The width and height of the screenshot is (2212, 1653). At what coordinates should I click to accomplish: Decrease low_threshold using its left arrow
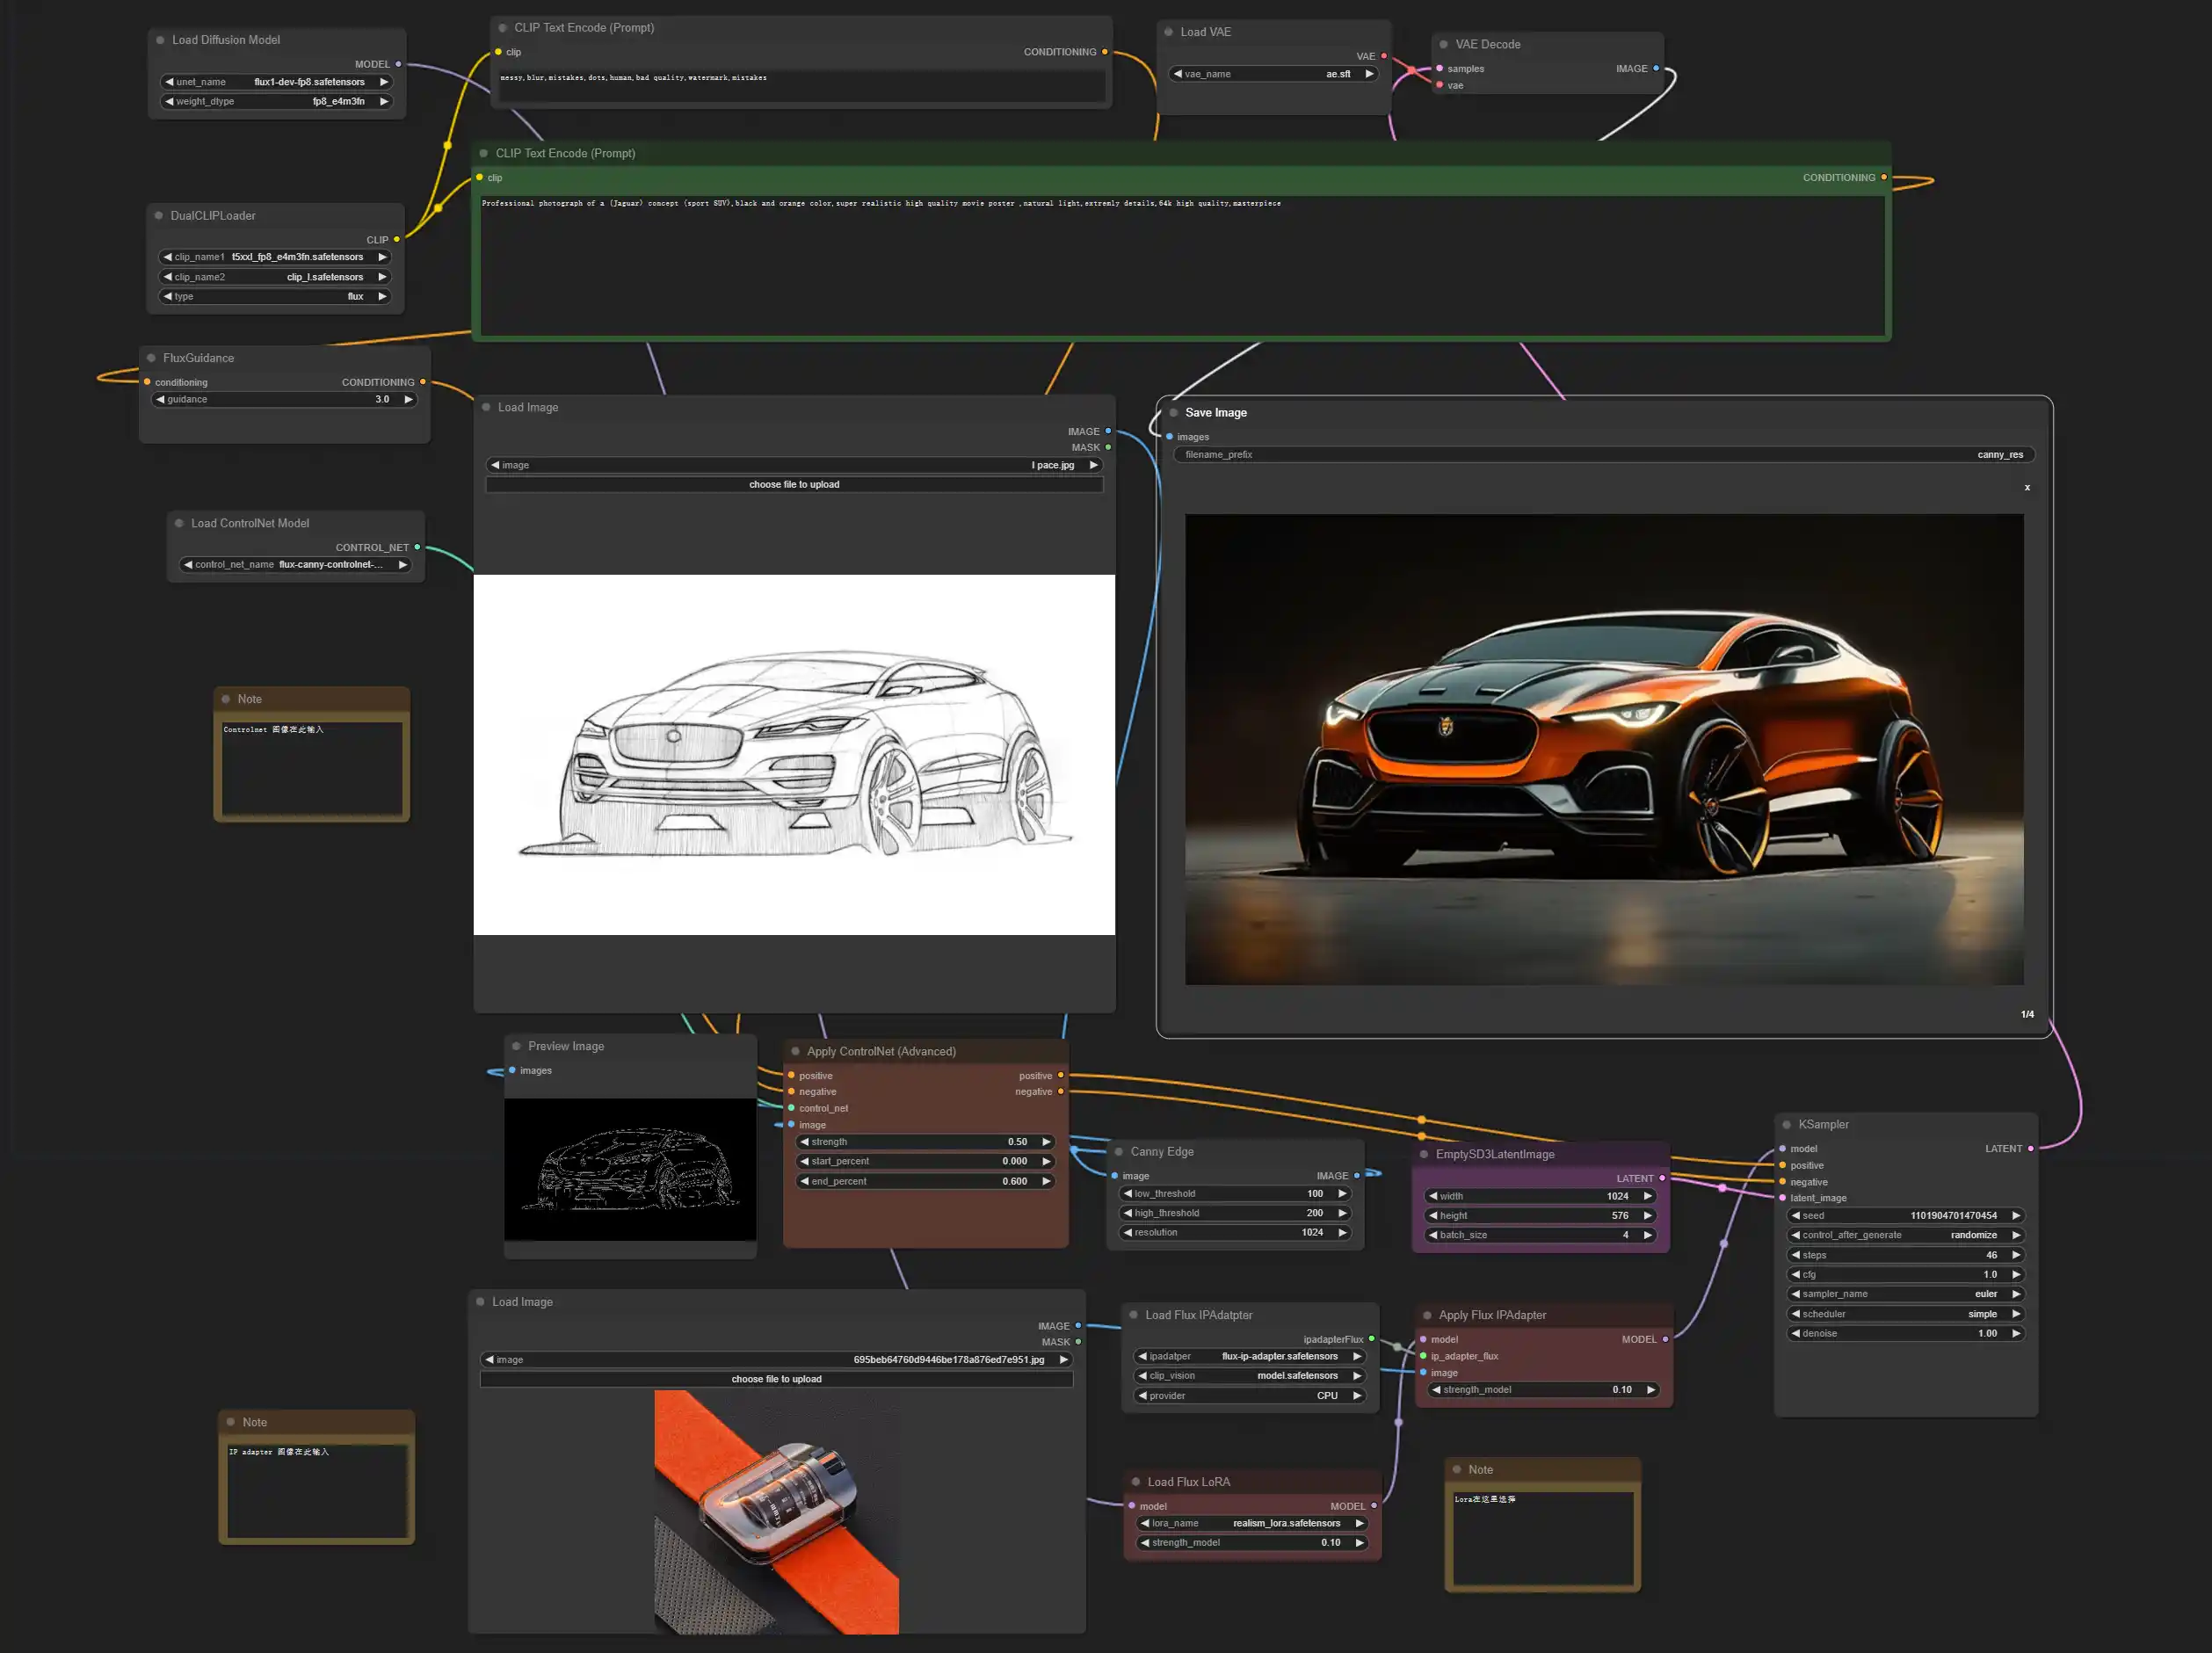(x=1128, y=1193)
